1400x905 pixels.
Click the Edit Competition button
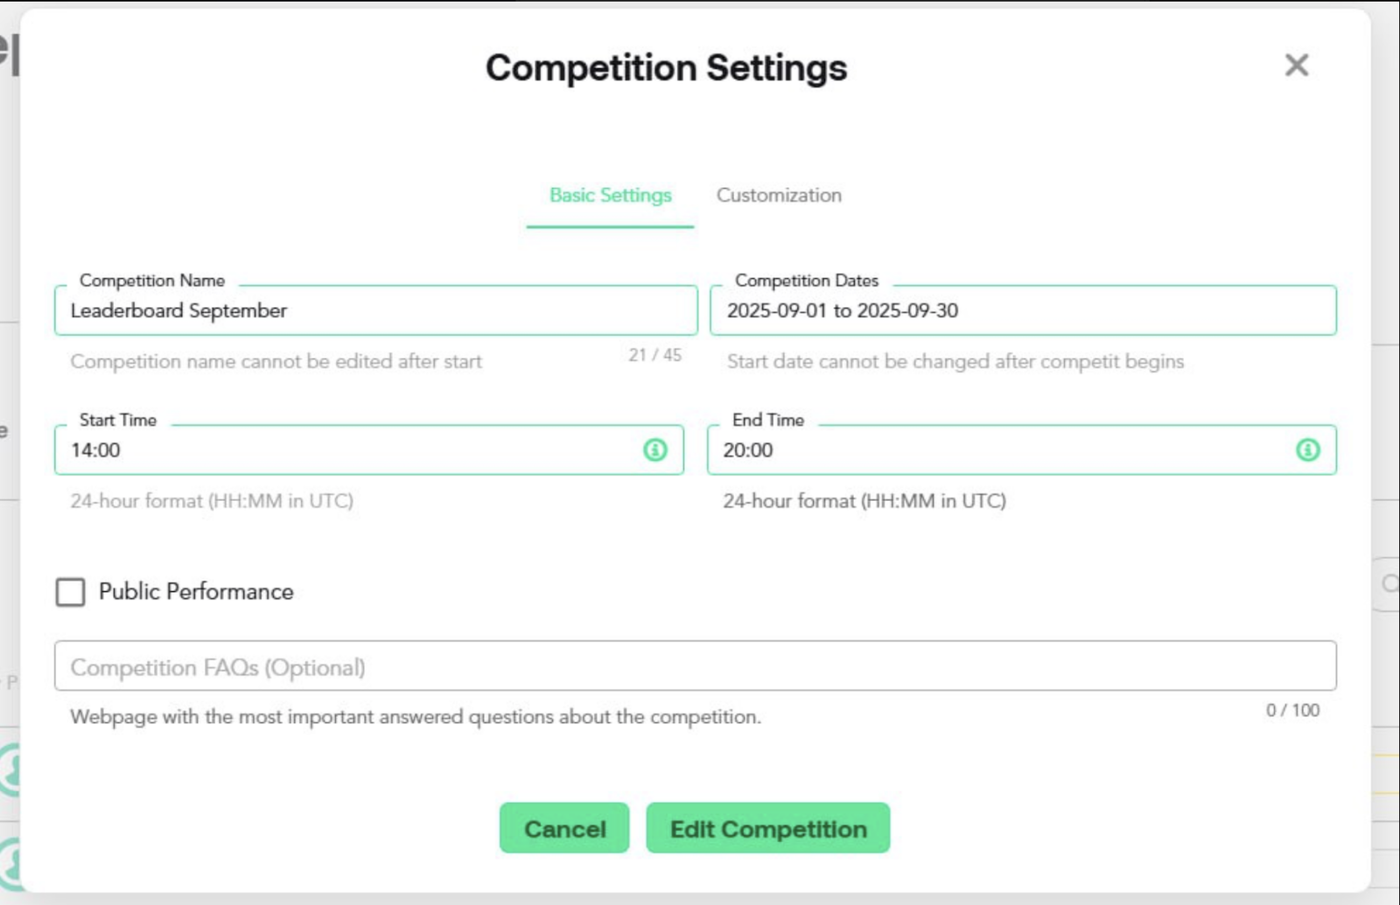767,829
